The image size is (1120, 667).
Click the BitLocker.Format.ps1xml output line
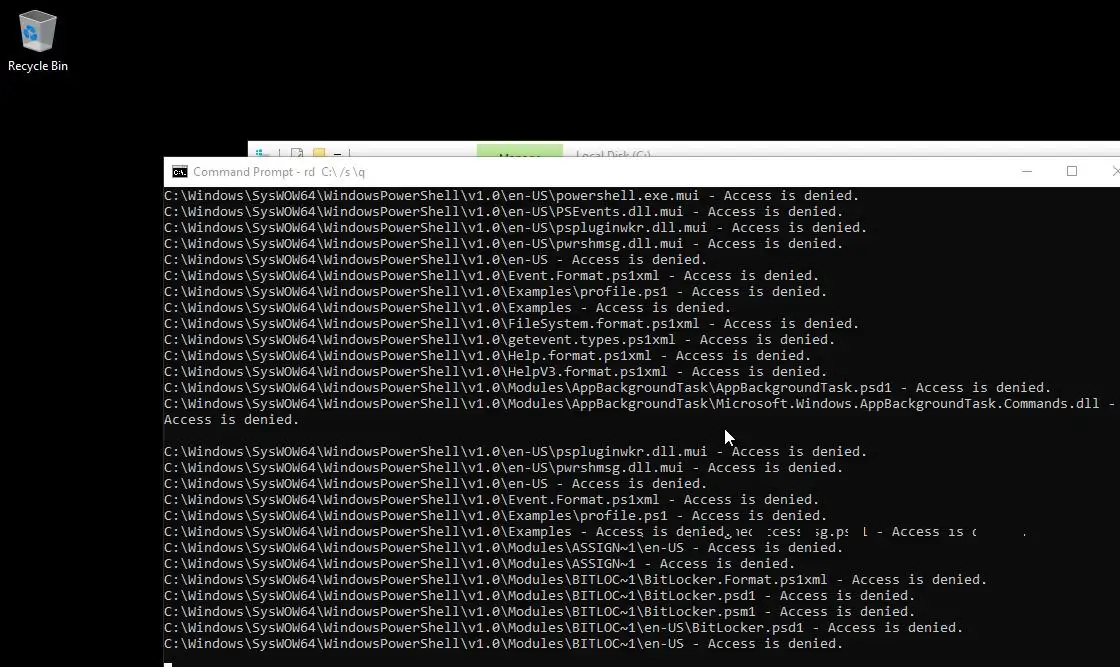[x=576, y=580]
